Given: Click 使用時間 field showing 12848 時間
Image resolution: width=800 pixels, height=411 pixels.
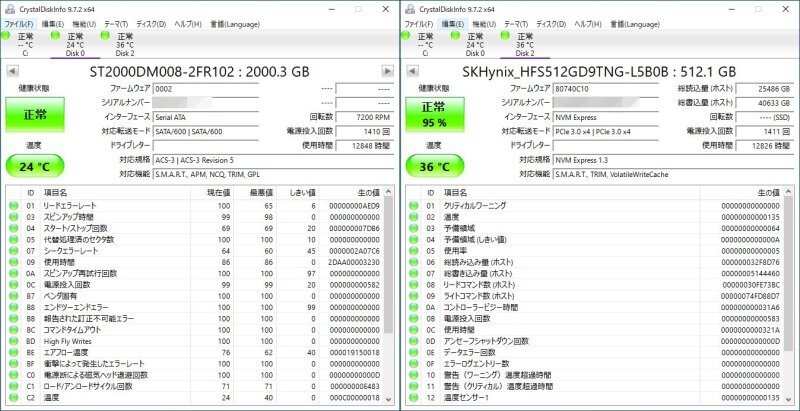Looking at the screenshot, I should 364,146.
